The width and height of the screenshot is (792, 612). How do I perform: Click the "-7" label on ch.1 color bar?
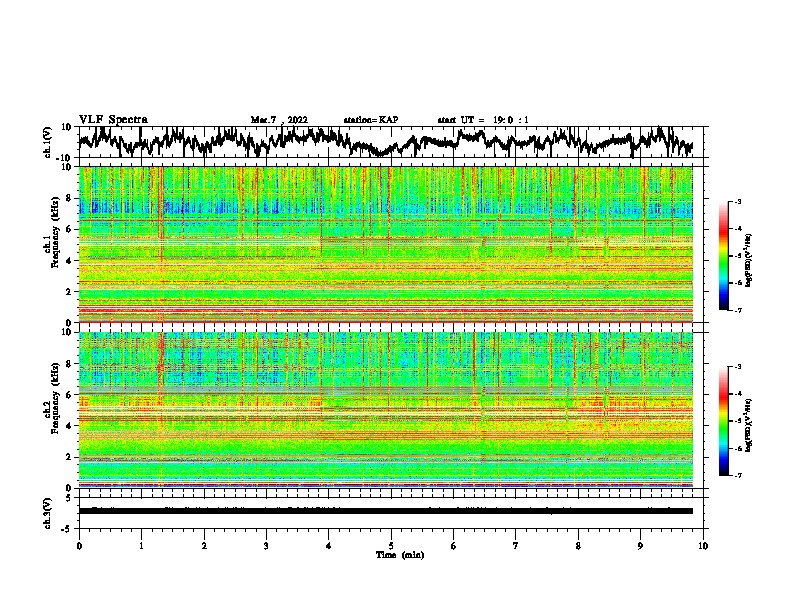pyautogui.click(x=737, y=310)
